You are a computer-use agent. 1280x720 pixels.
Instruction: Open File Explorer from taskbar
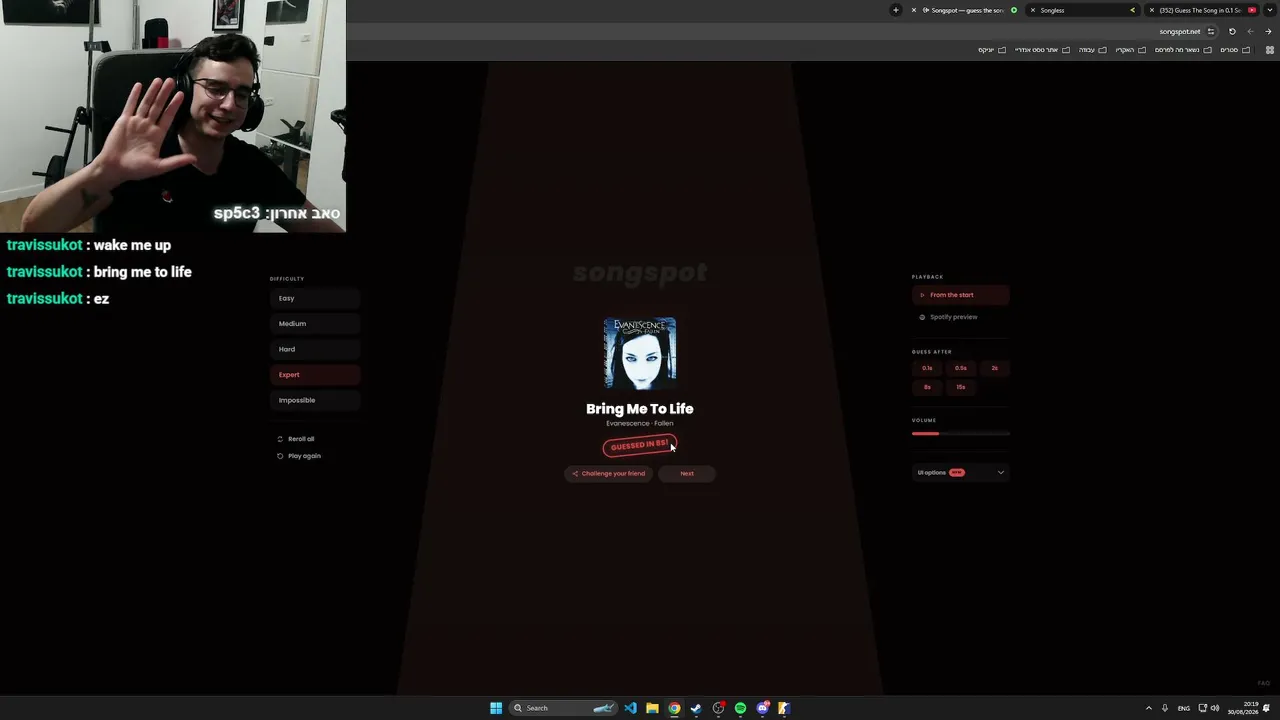point(652,708)
